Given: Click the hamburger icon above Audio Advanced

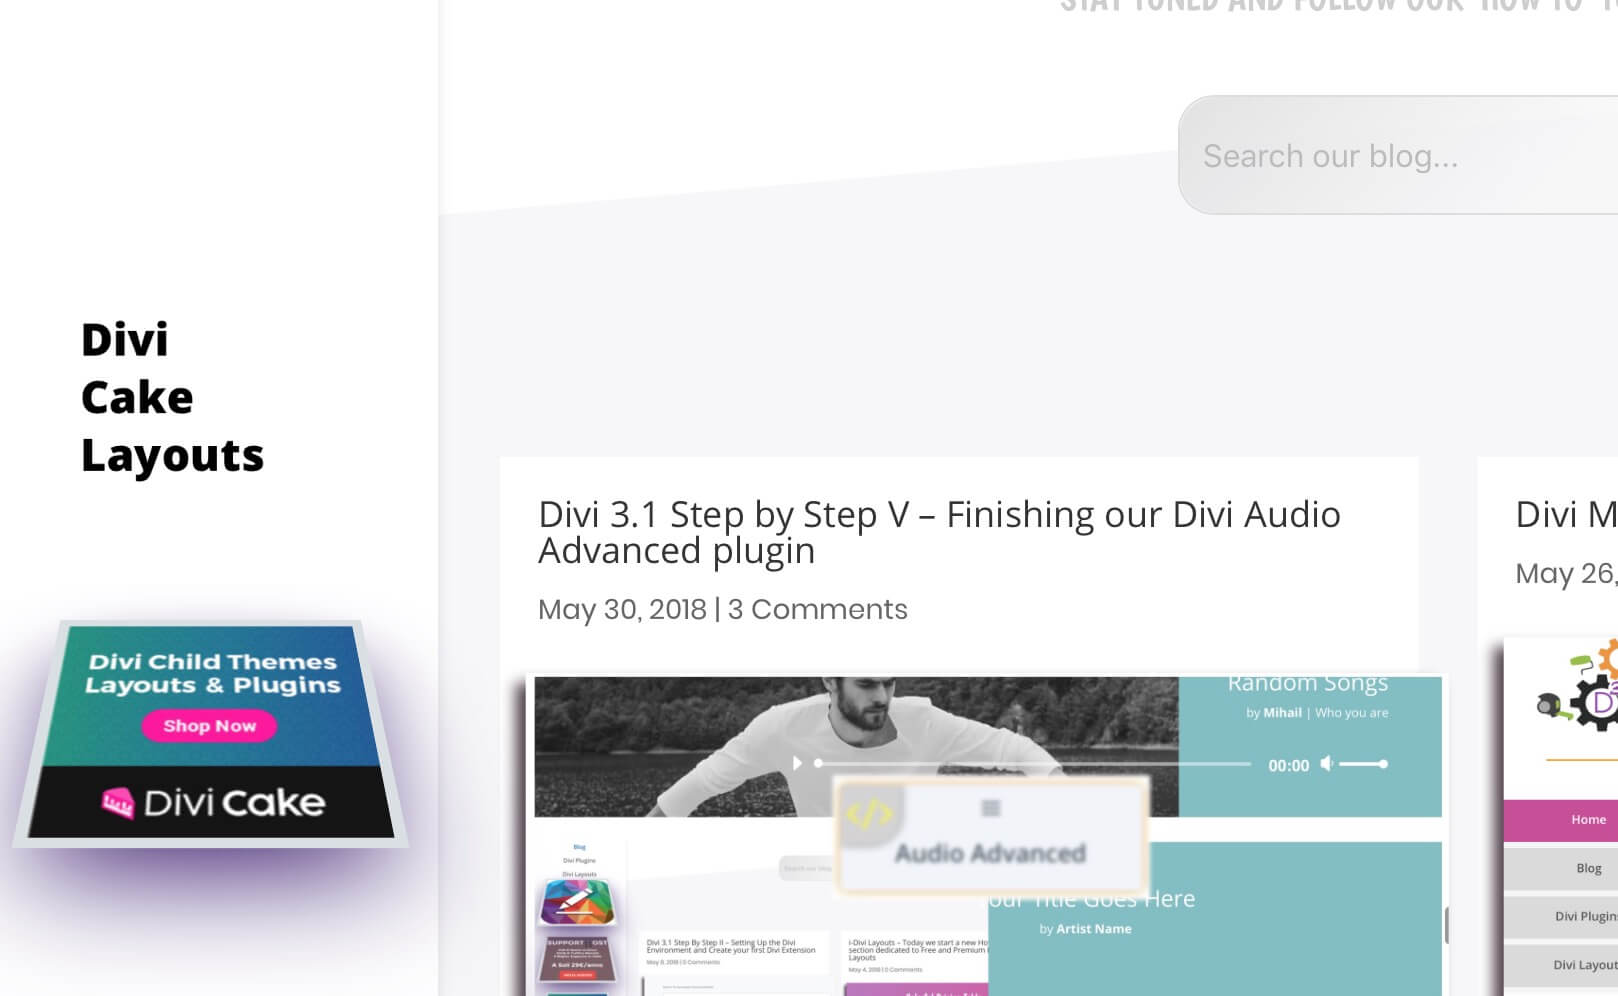Looking at the screenshot, I should pyautogui.click(x=991, y=808).
